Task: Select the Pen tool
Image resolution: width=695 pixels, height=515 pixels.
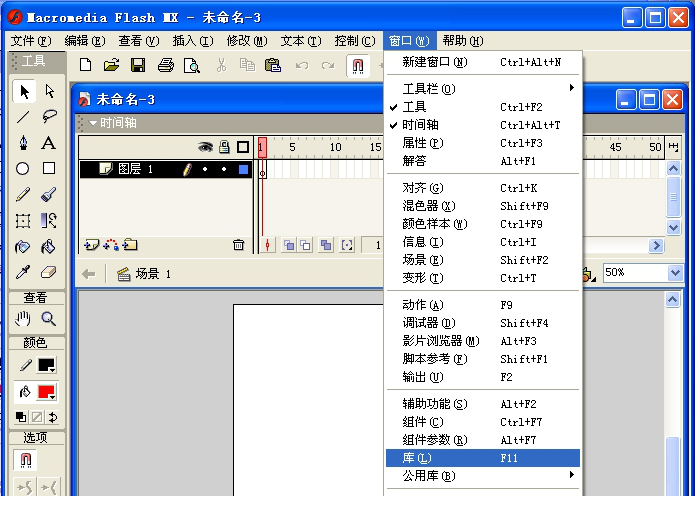Action: (x=23, y=143)
